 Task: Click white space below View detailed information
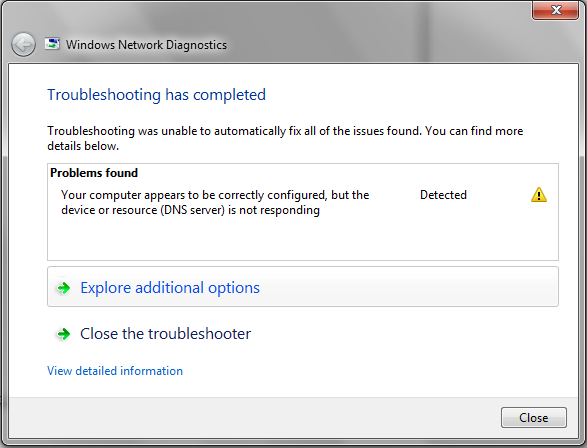(294, 387)
